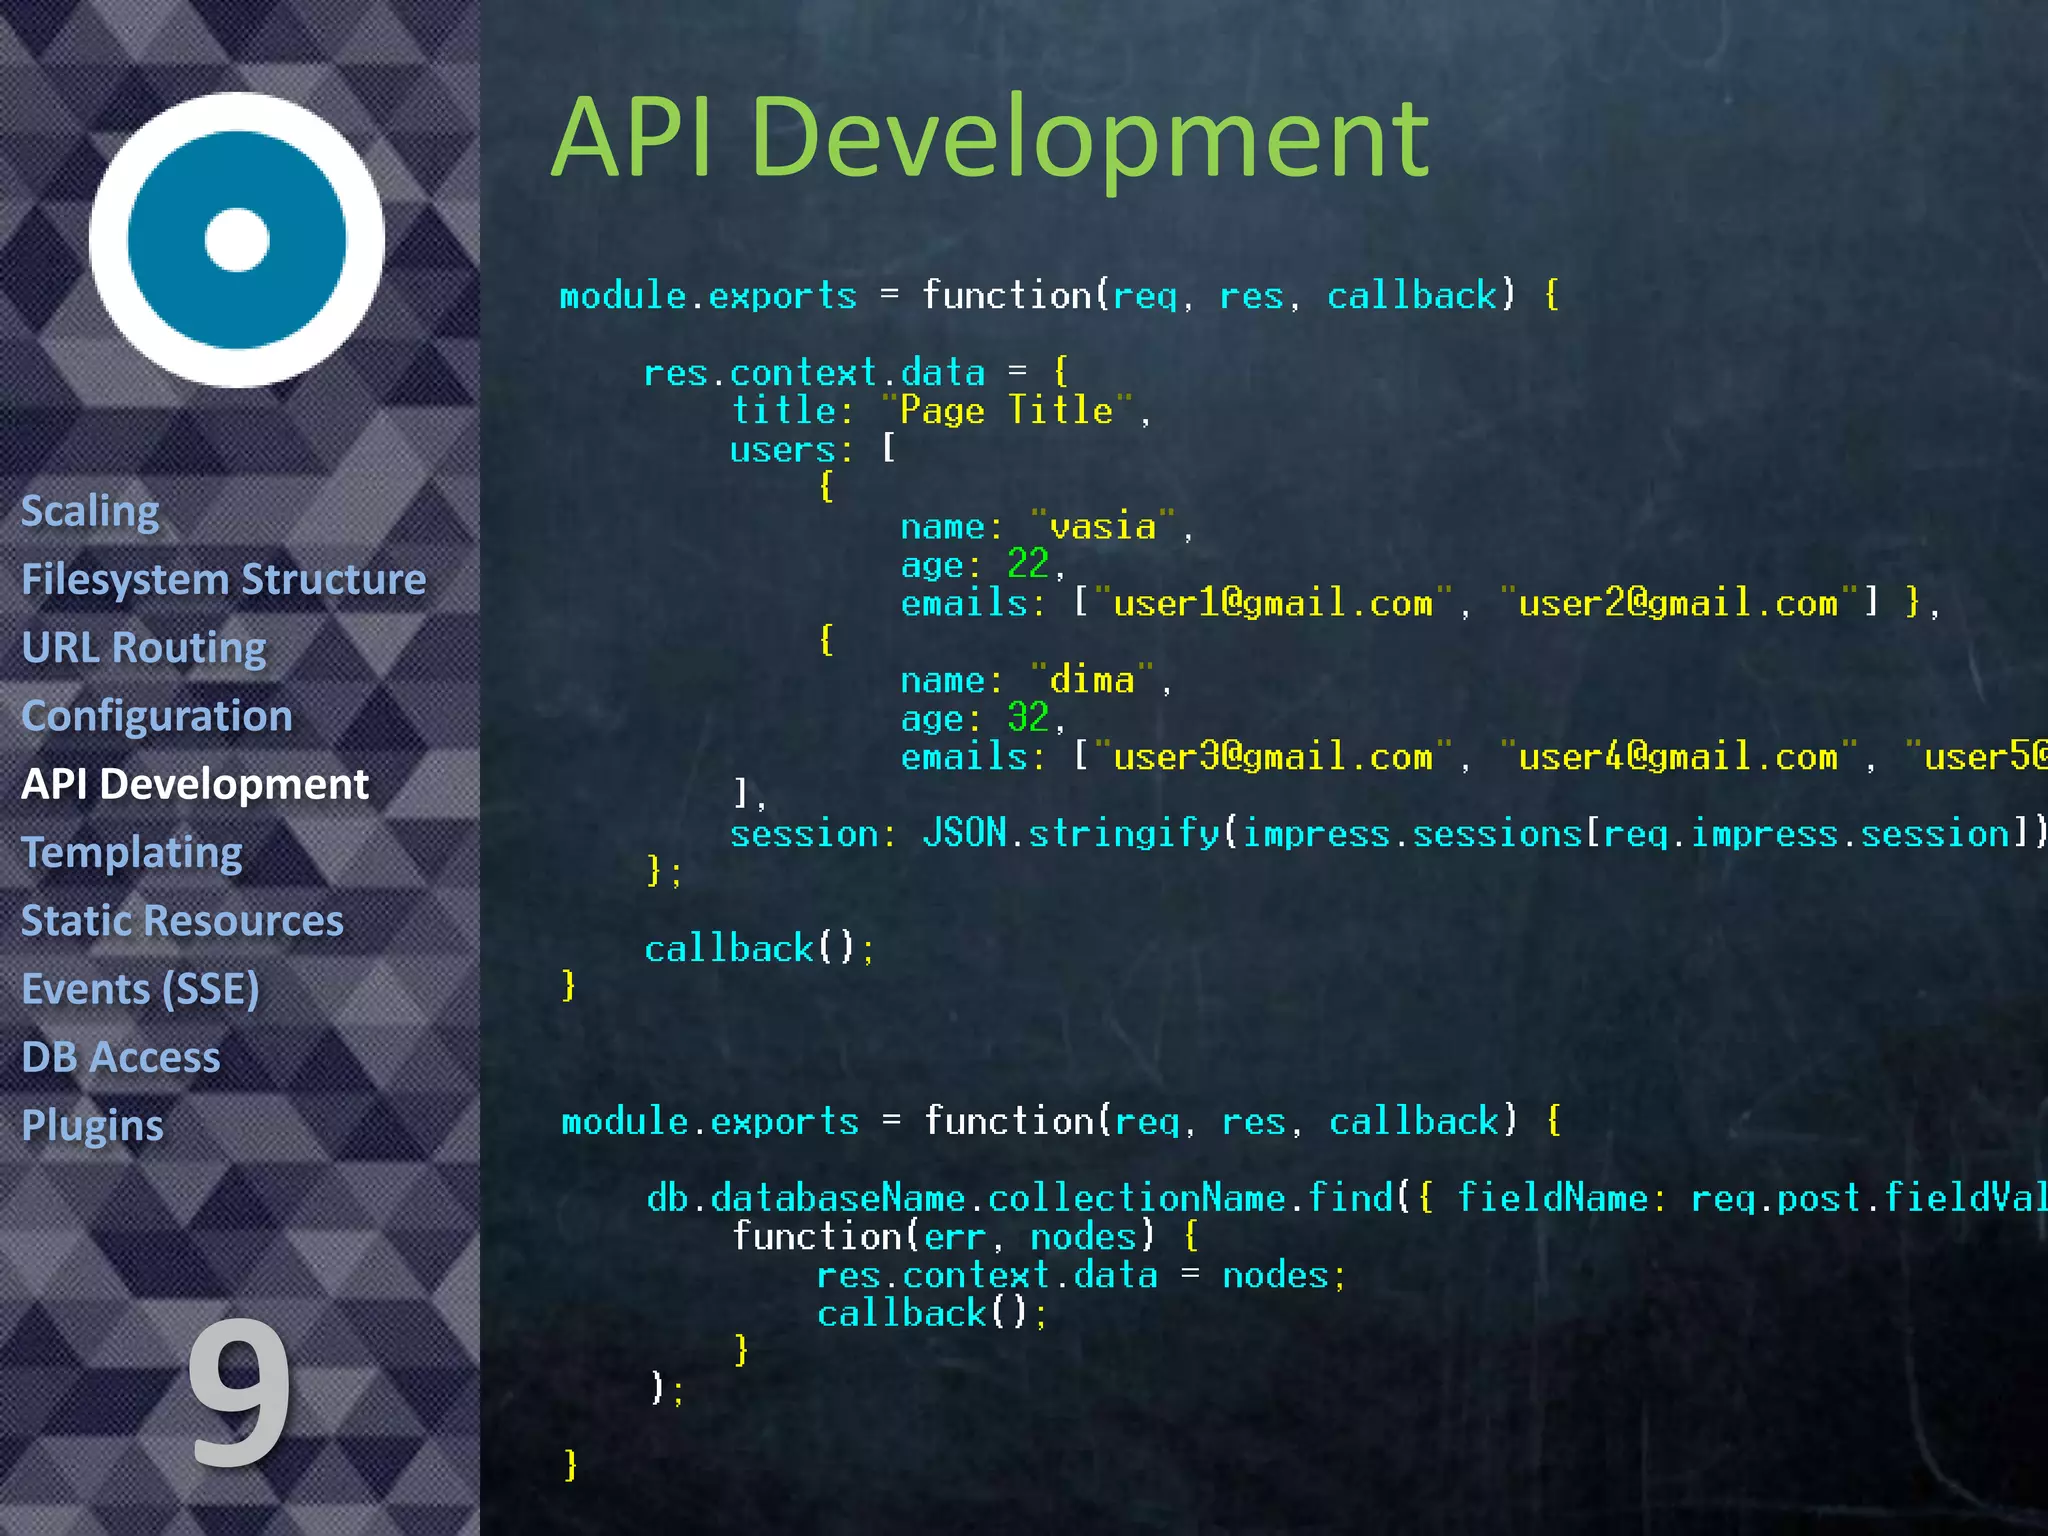The width and height of the screenshot is (2048, 1536).
Task: Click the age: 32 line
Action: click(983, 718)
